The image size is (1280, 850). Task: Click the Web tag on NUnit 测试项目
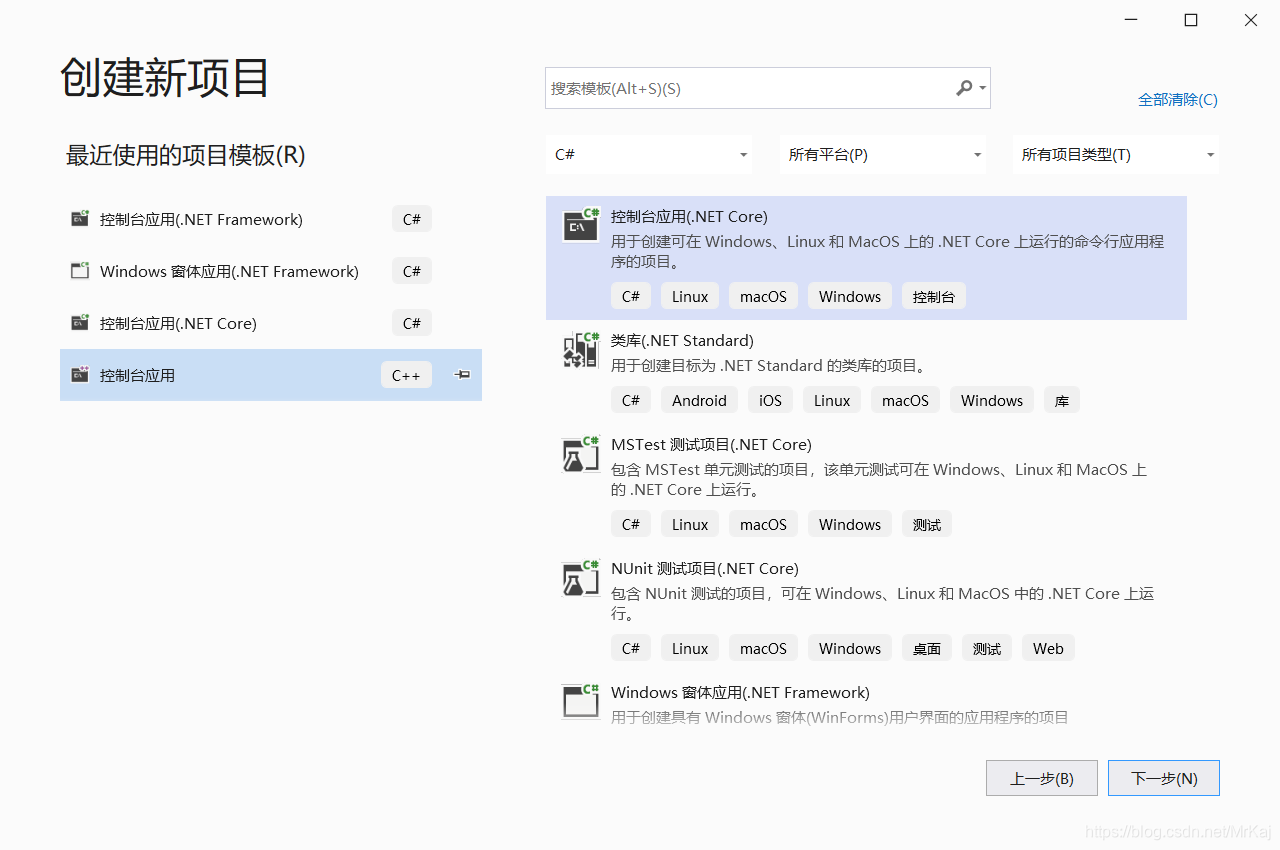point(1048,648)
